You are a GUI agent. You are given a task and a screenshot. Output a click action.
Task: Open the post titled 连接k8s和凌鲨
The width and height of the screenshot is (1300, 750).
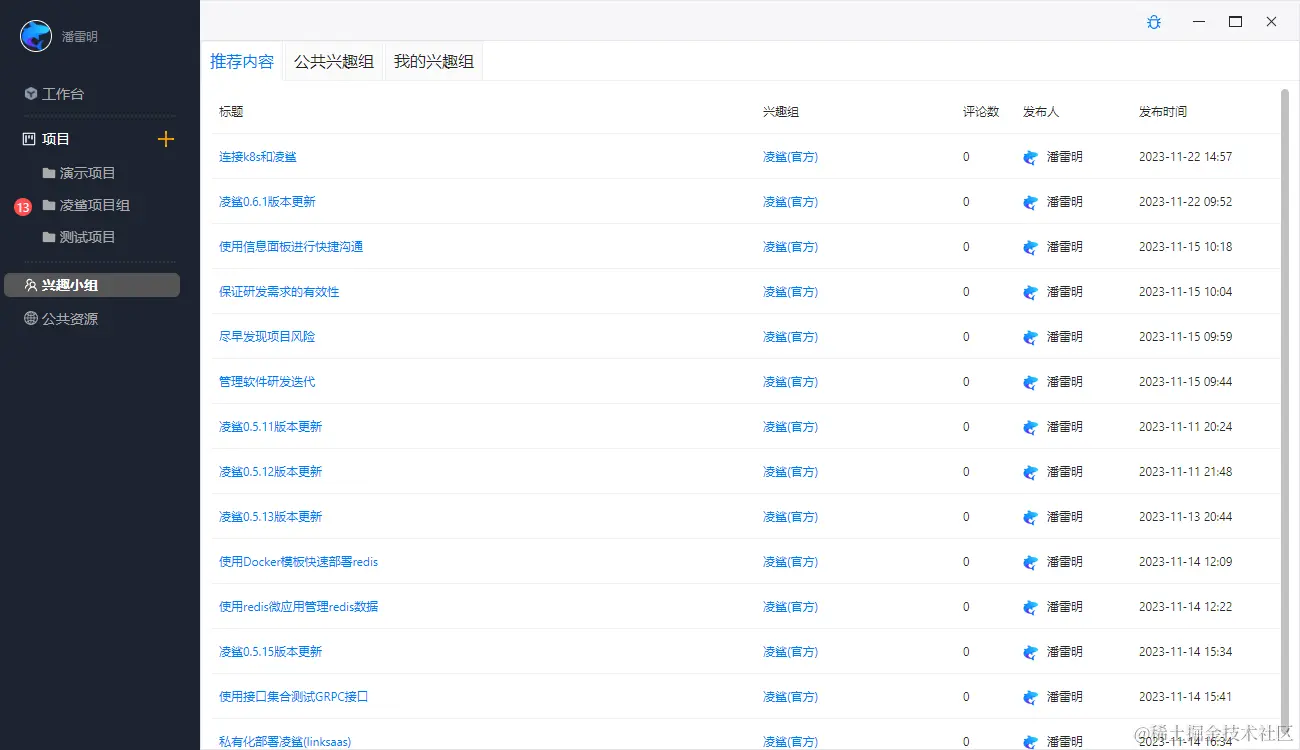pyautogui.click(x=258, y=157)
